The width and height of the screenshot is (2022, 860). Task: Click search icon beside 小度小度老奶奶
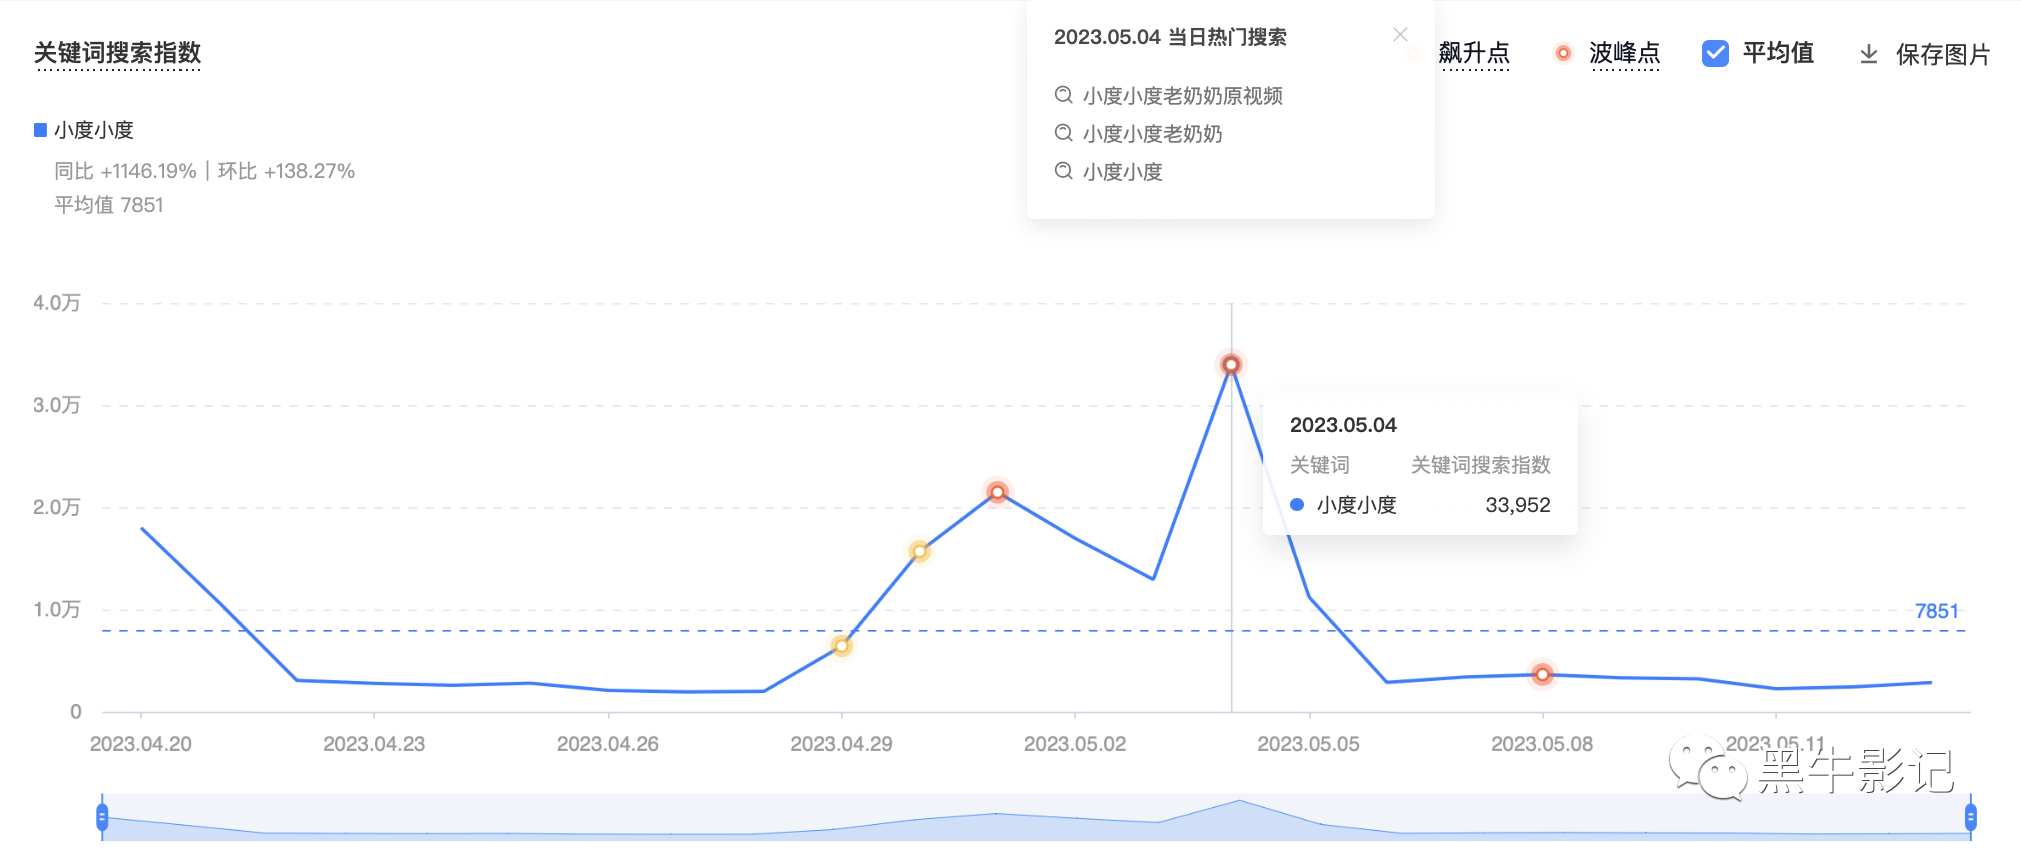(1064, 133)
